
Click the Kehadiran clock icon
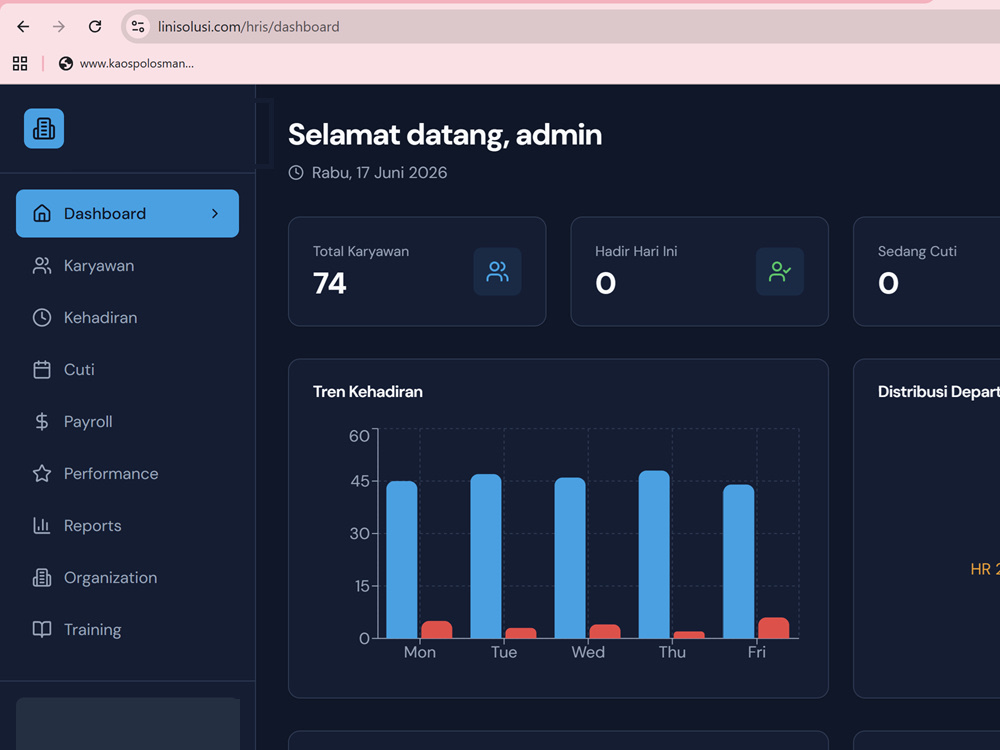click(42, 318)
